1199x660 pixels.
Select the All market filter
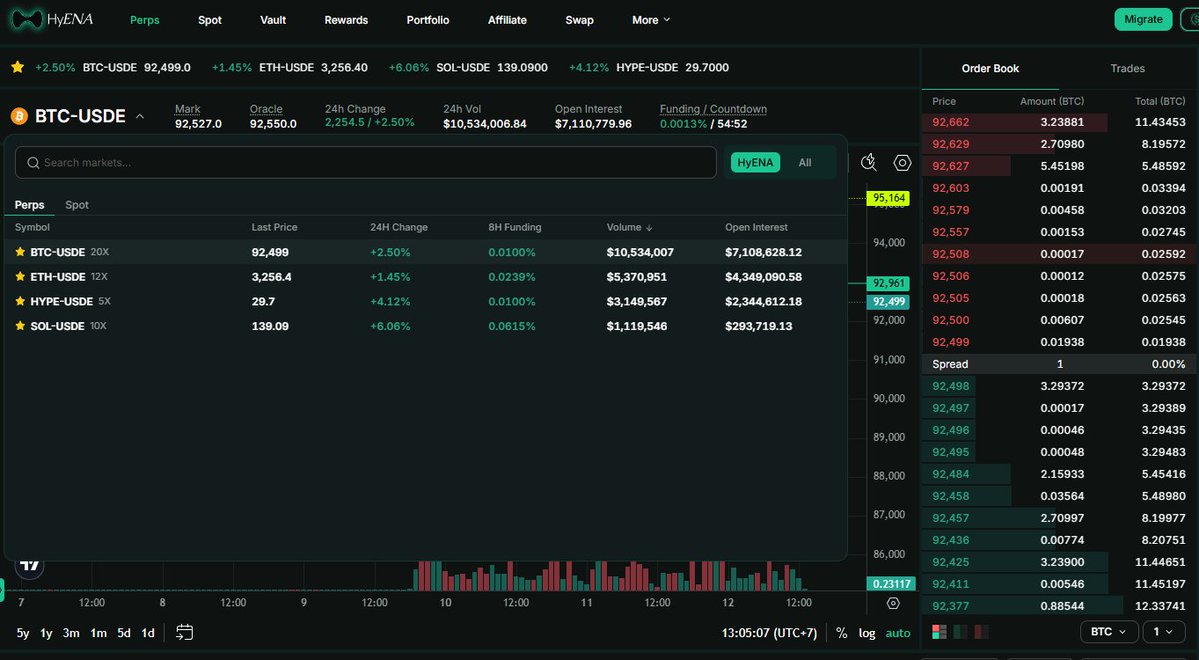click(804, 162)
